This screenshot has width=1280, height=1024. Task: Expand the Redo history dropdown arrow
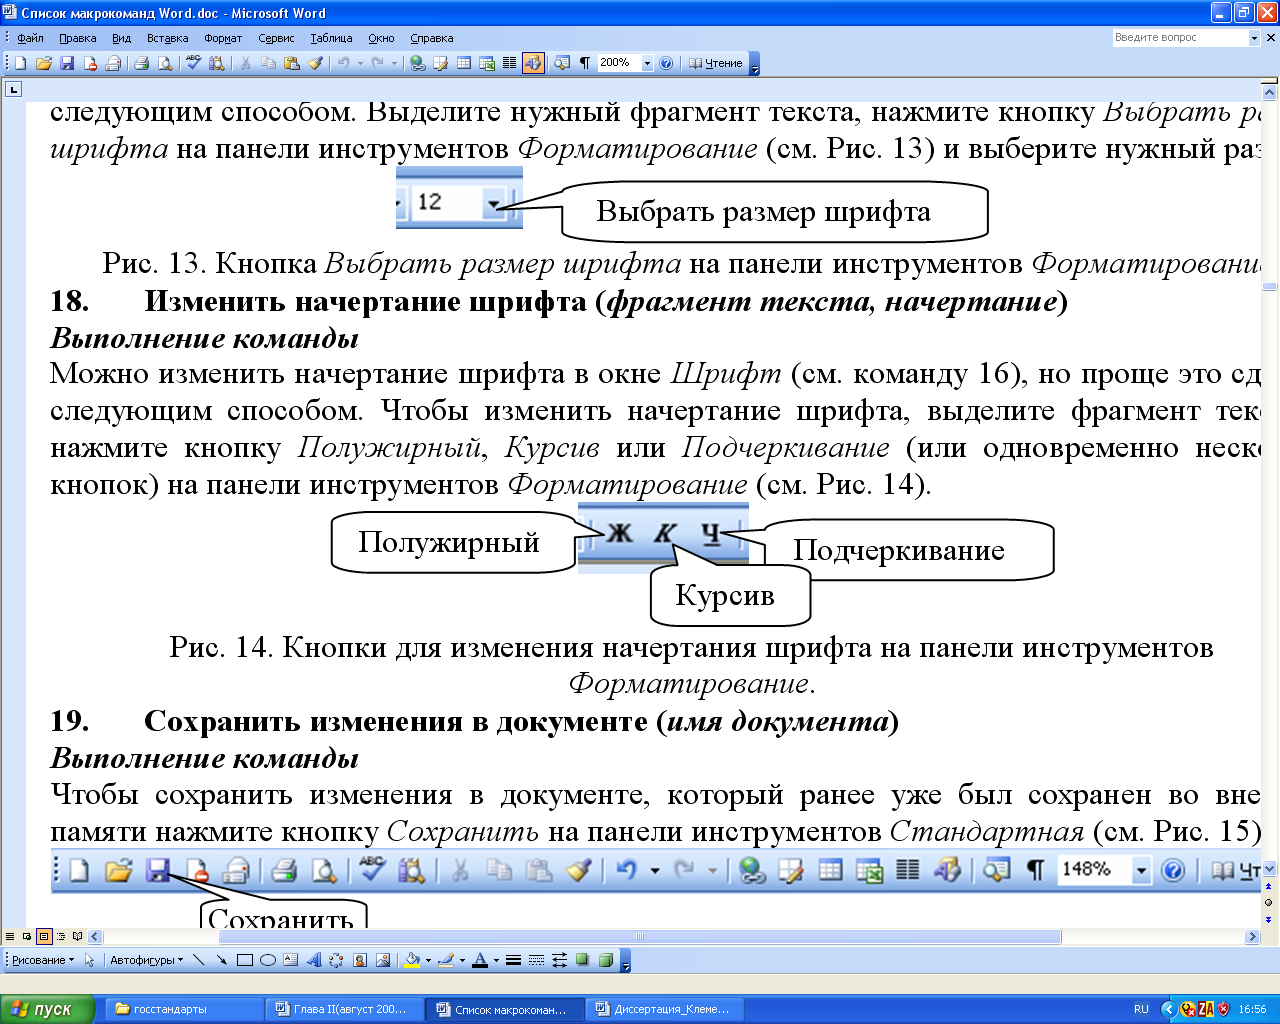394,63
